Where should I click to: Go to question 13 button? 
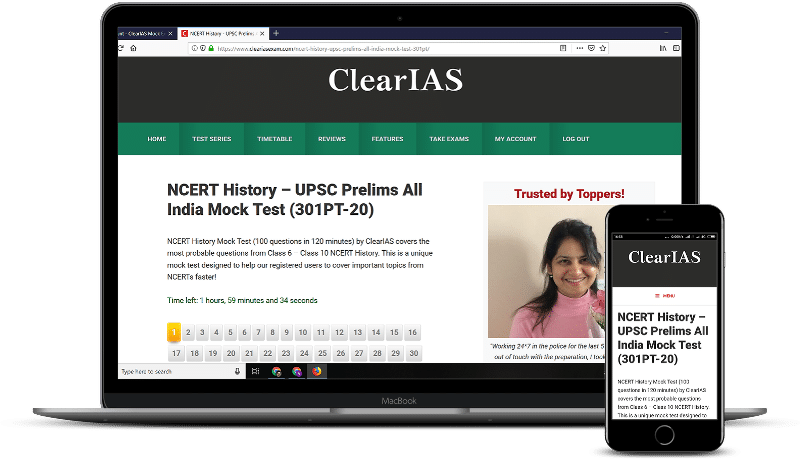click(358, 333)
